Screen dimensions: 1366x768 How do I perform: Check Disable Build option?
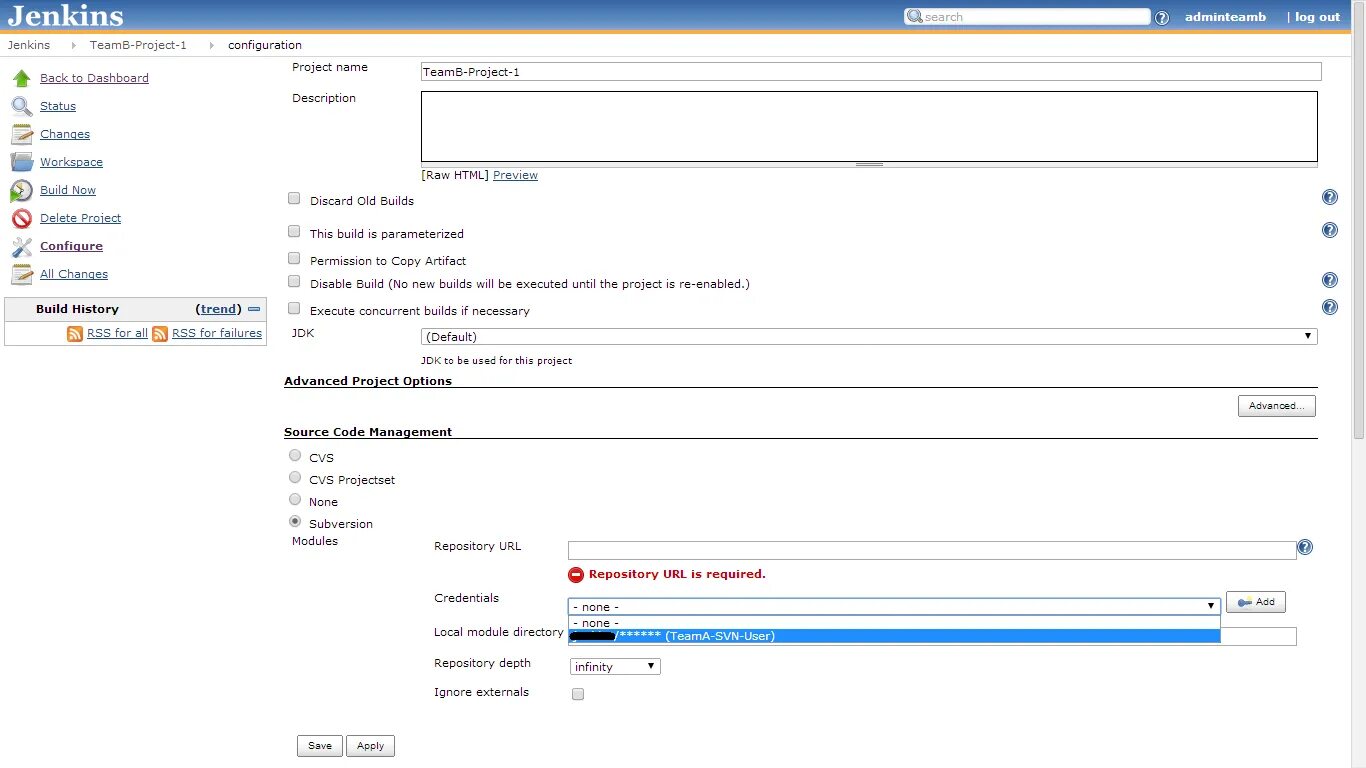(x=294, y=282)
